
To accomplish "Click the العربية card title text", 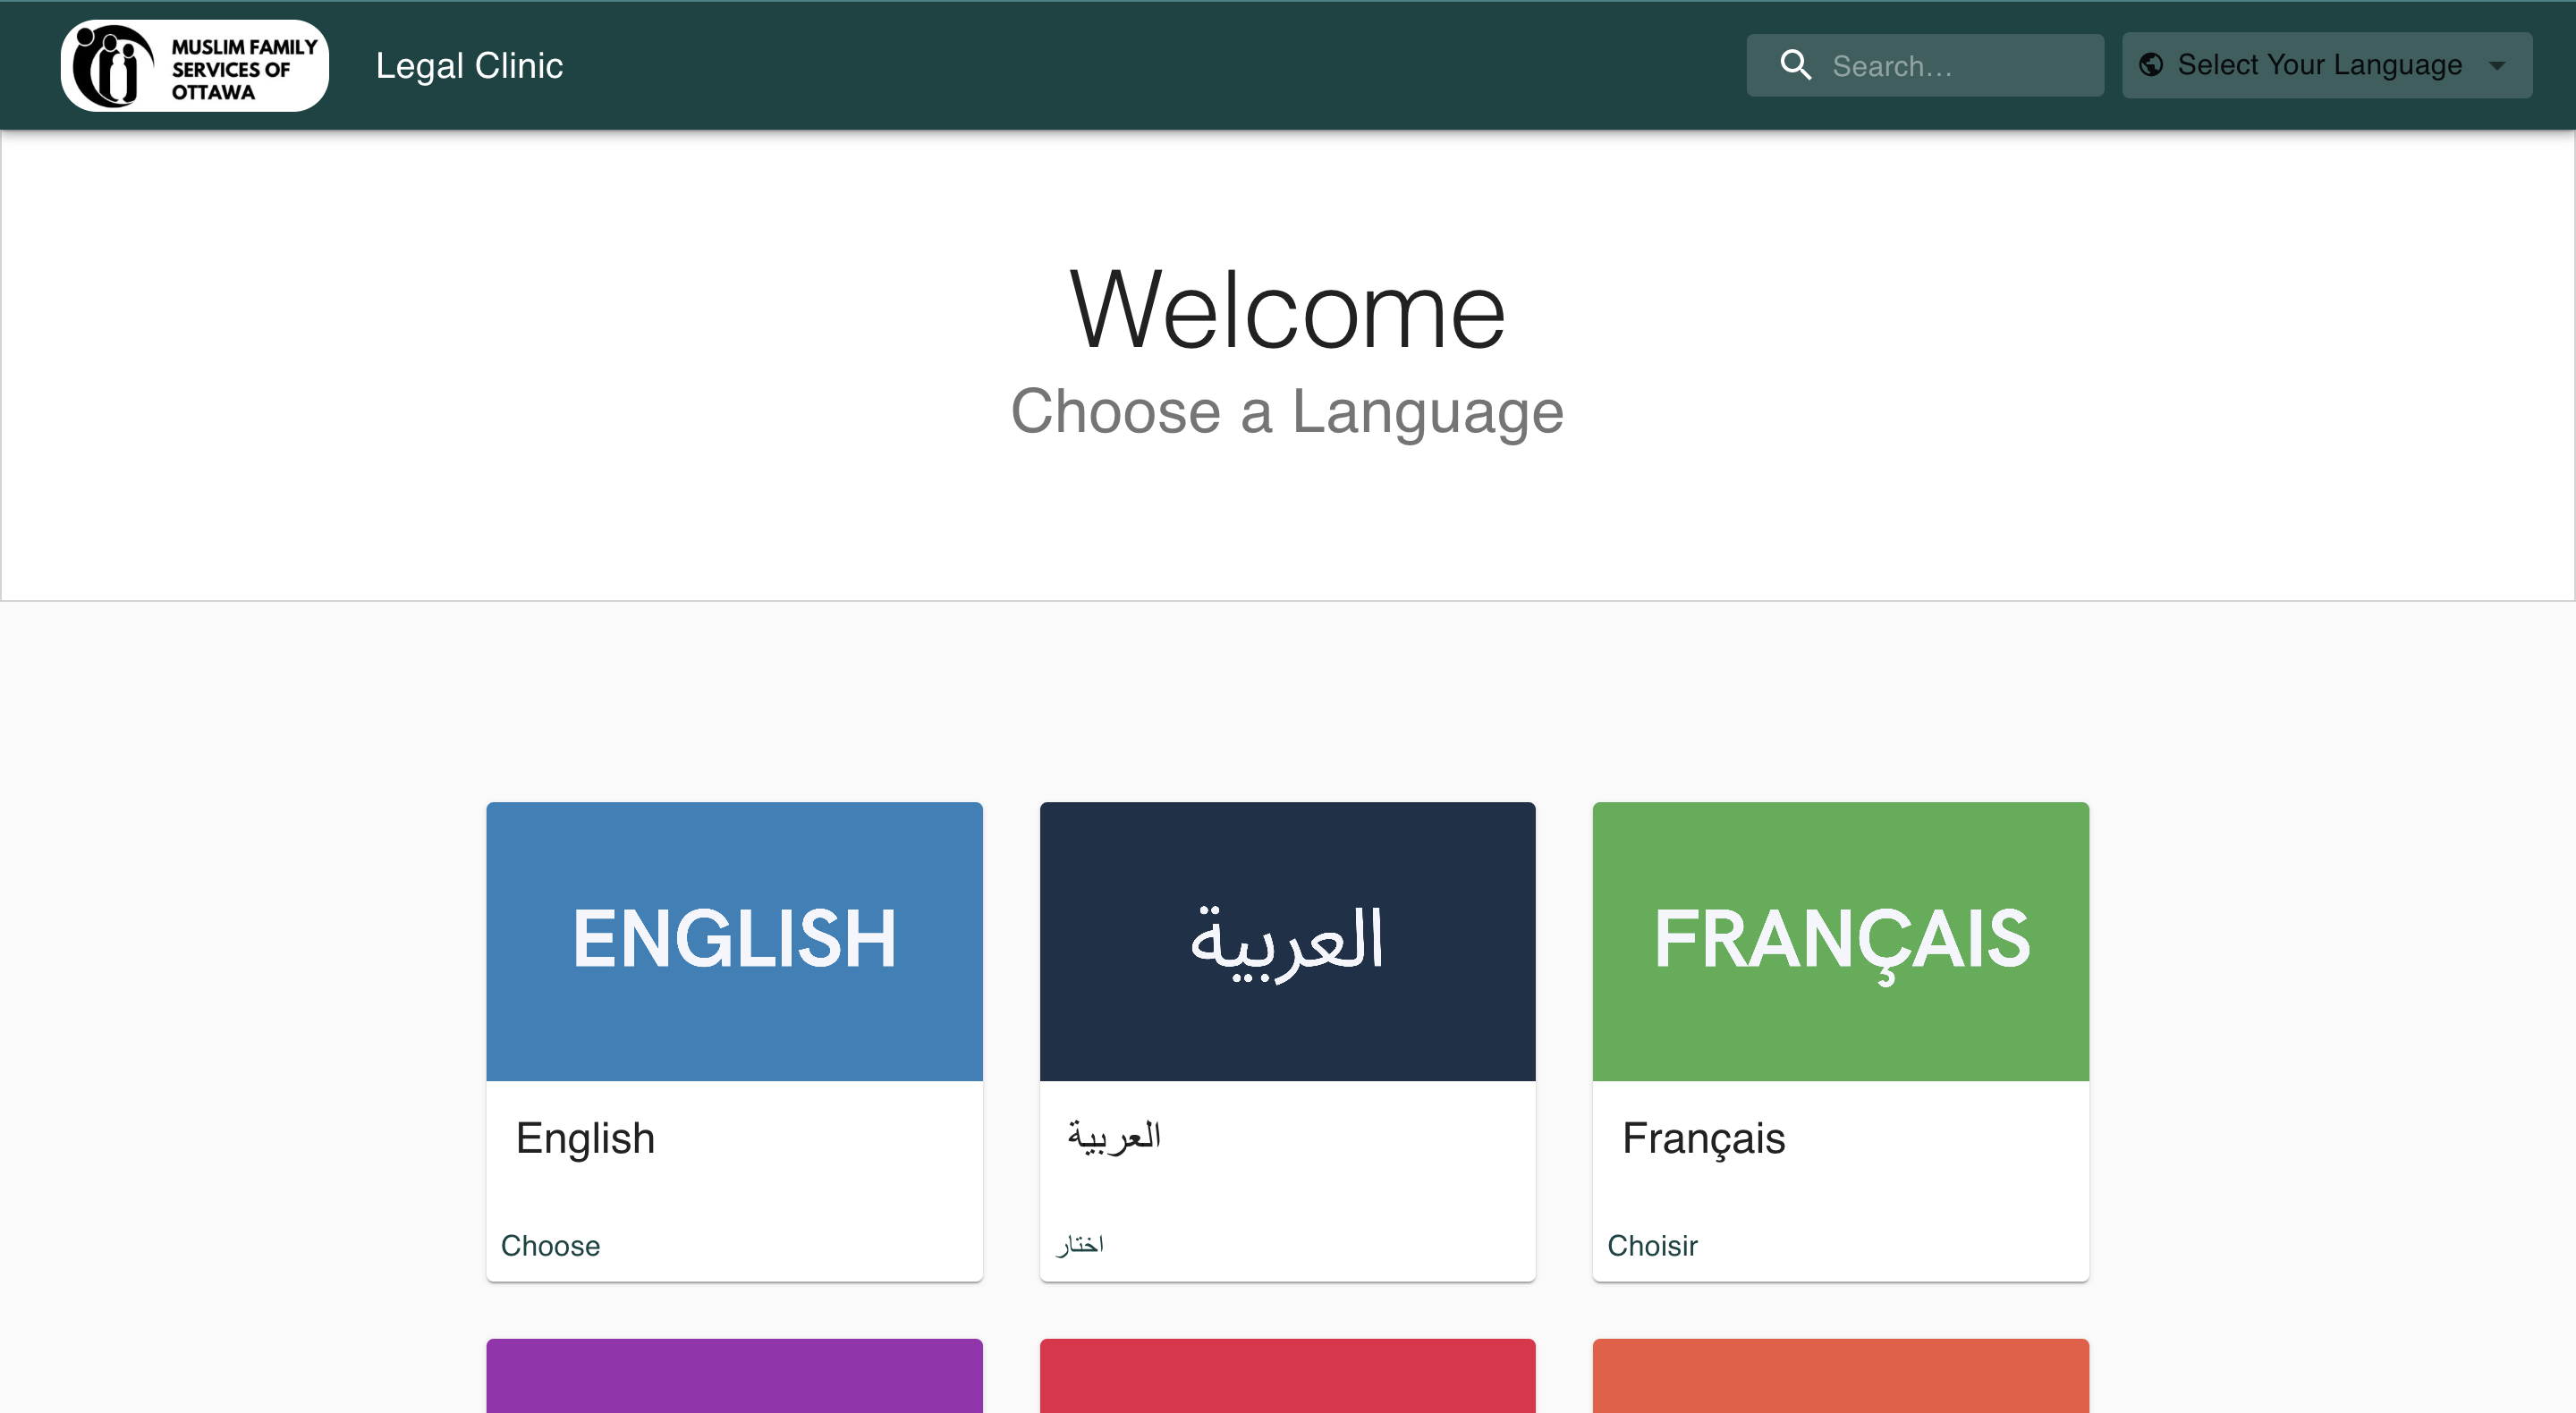I will point(1114,1136).
